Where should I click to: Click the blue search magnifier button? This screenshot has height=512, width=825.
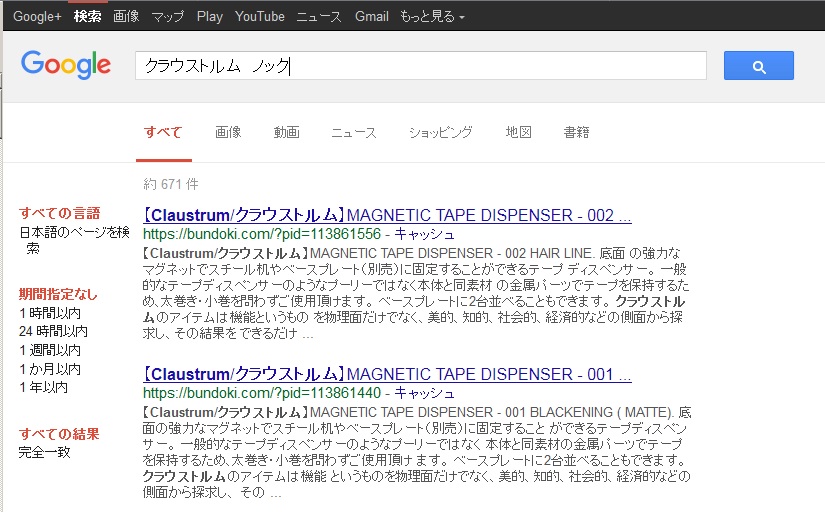(758, 66)
